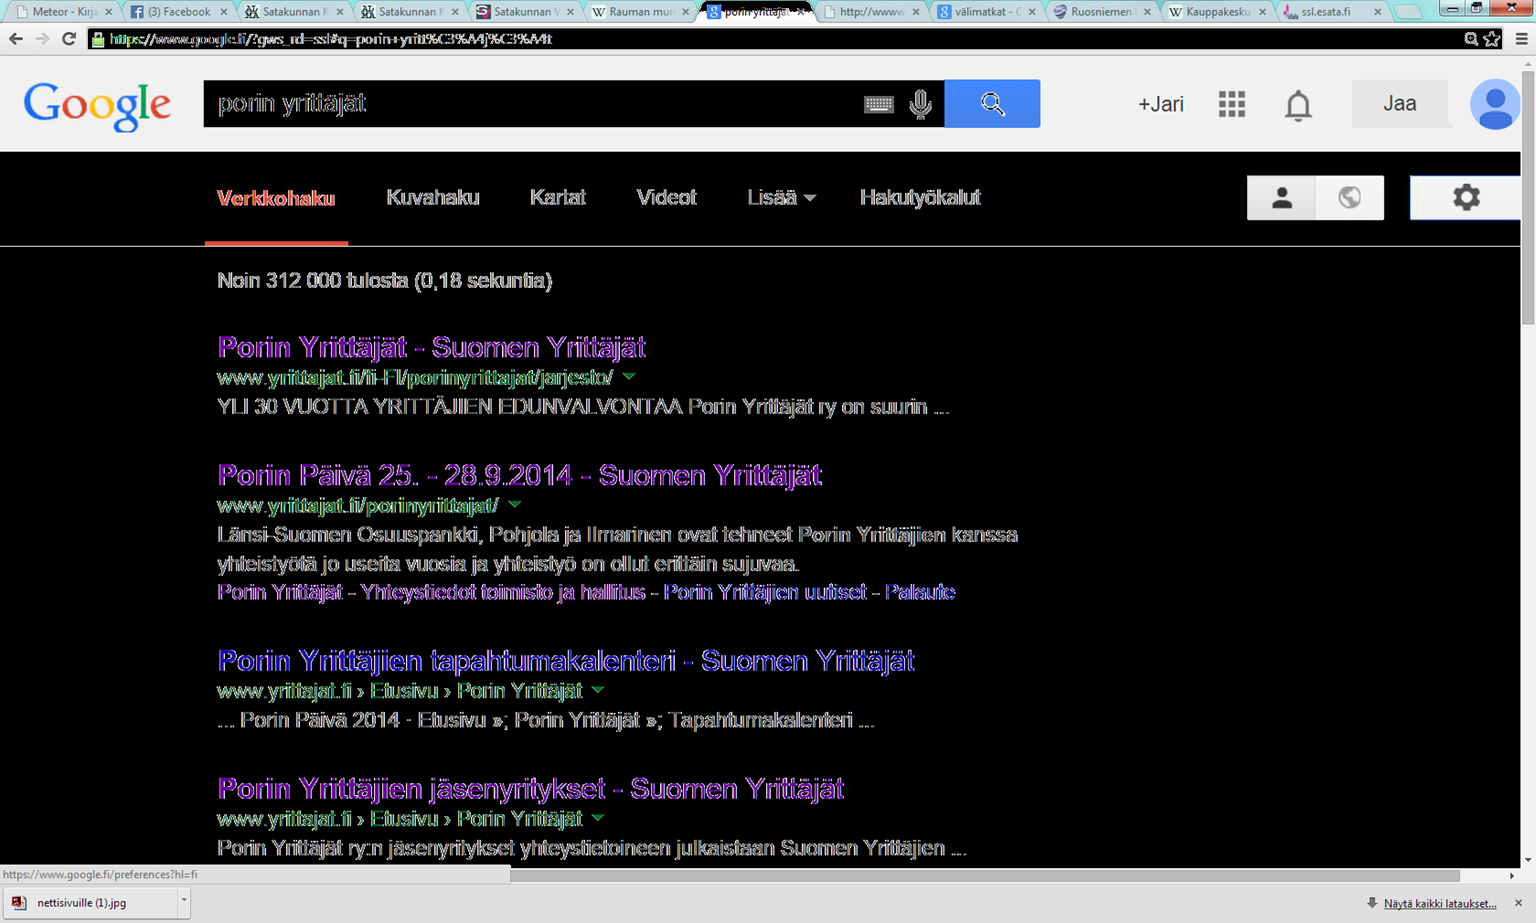Open the on-screen keyboard icon in search box
The height and width of the screenshot is (923, 1536).
pos(879,104)
